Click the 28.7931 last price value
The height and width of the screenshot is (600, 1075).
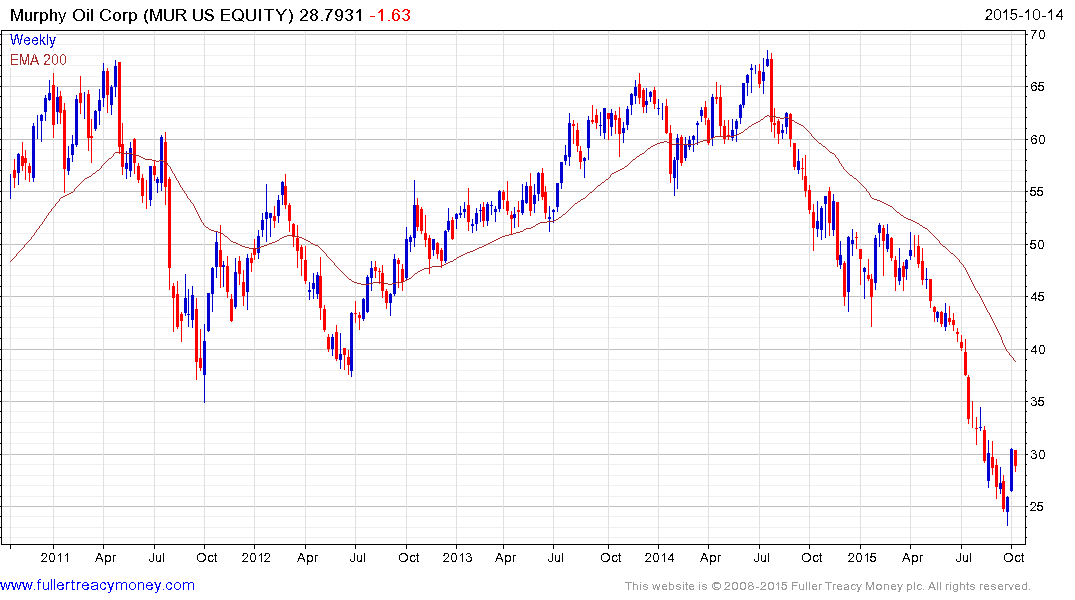pyautogui.click(x=331, y=15)
